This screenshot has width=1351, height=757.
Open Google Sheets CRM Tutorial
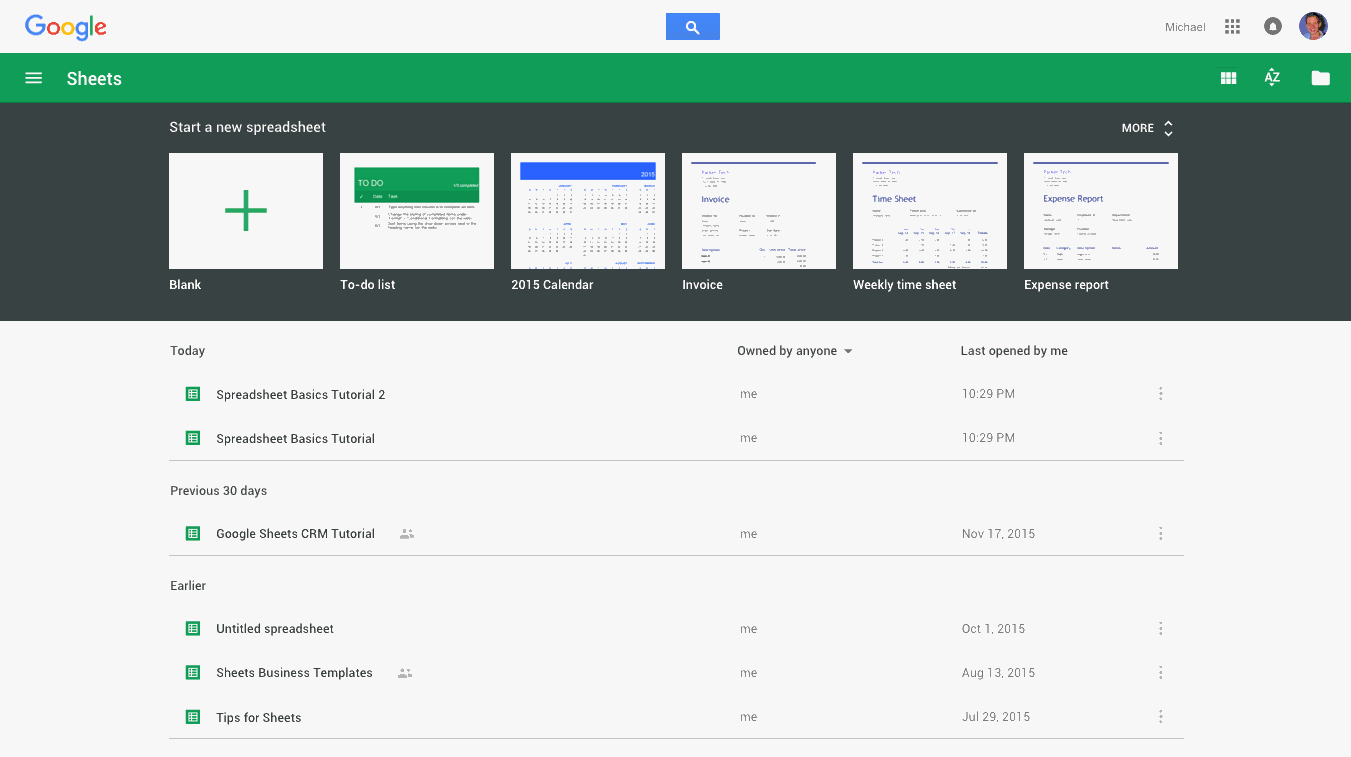tap(294, 533)
